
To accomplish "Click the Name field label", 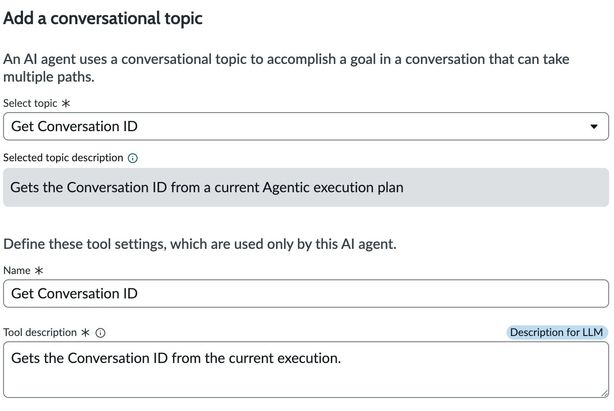I will (x=19, y=270).
